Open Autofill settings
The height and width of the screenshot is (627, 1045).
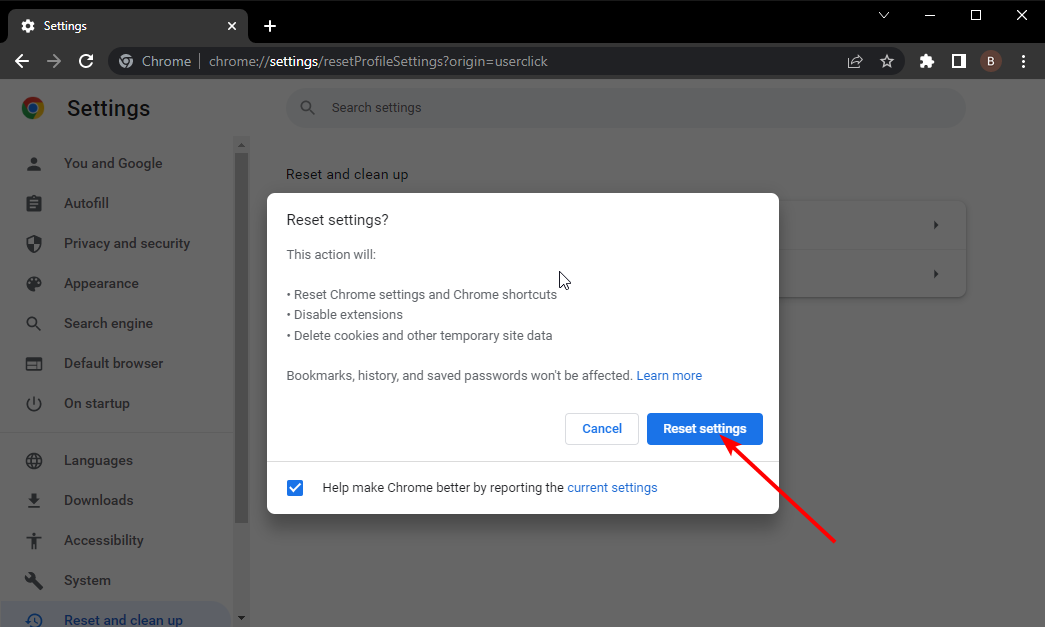pos(86,203)
